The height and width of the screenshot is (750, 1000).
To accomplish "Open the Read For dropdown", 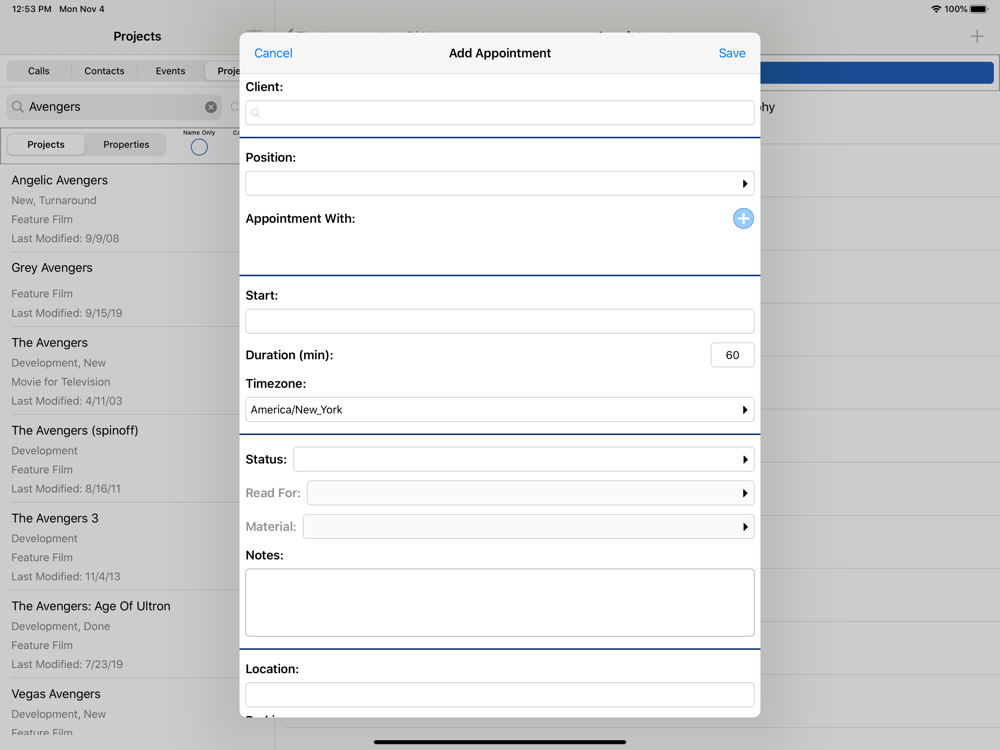I will pyautogui.click(x=530, y=493).
